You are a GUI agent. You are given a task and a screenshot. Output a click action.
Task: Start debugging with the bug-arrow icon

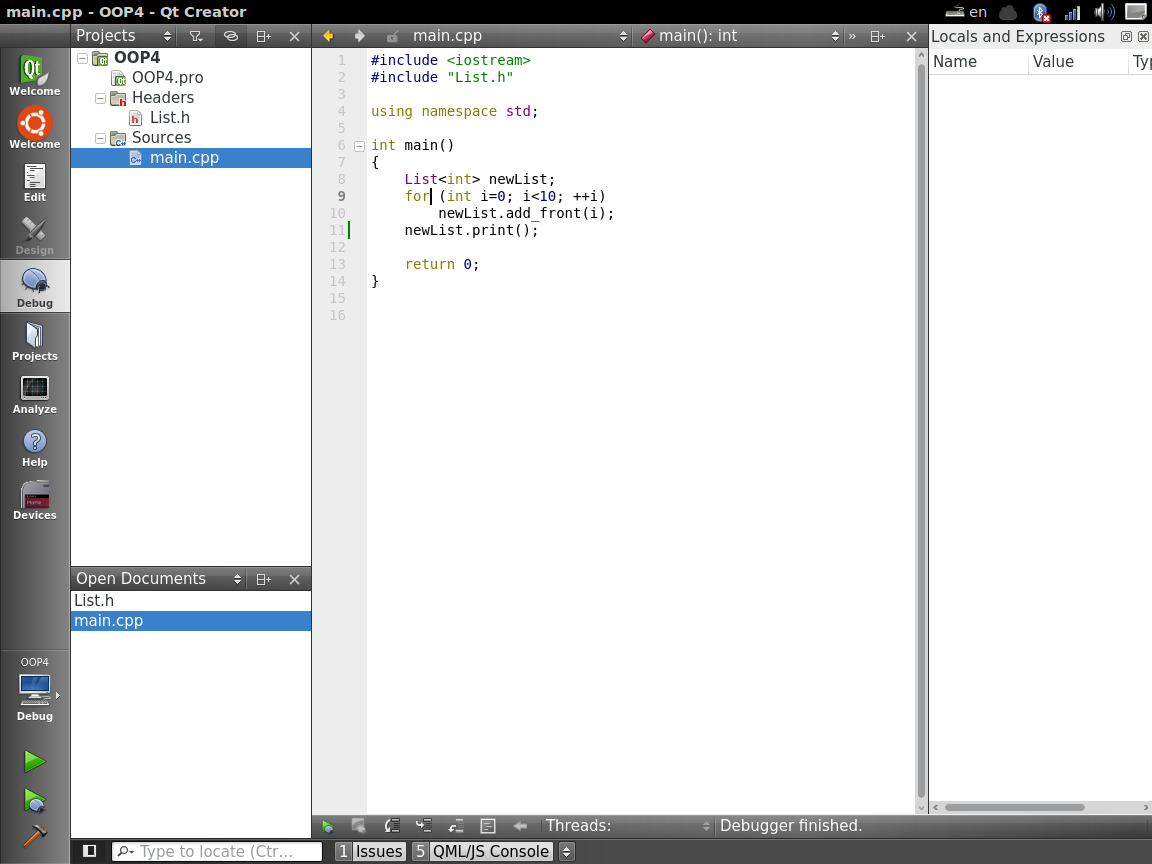pyautogui.click(x=34, y=800)
